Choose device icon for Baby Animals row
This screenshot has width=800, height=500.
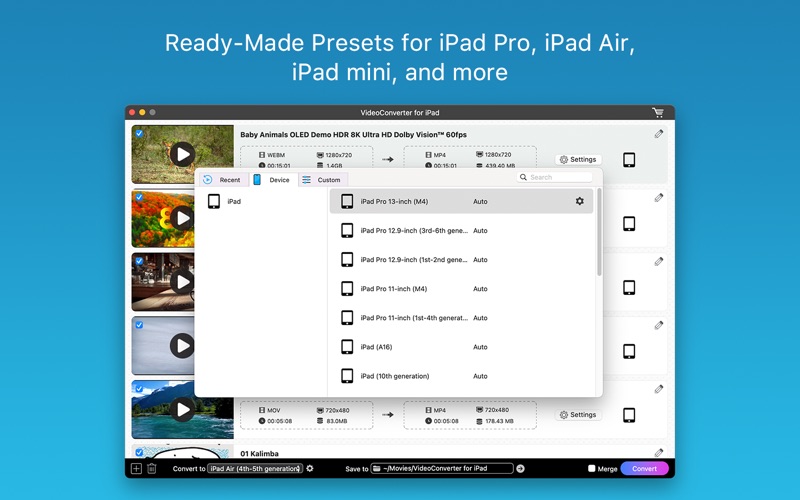pyautogui.click(x=629, y=160)
